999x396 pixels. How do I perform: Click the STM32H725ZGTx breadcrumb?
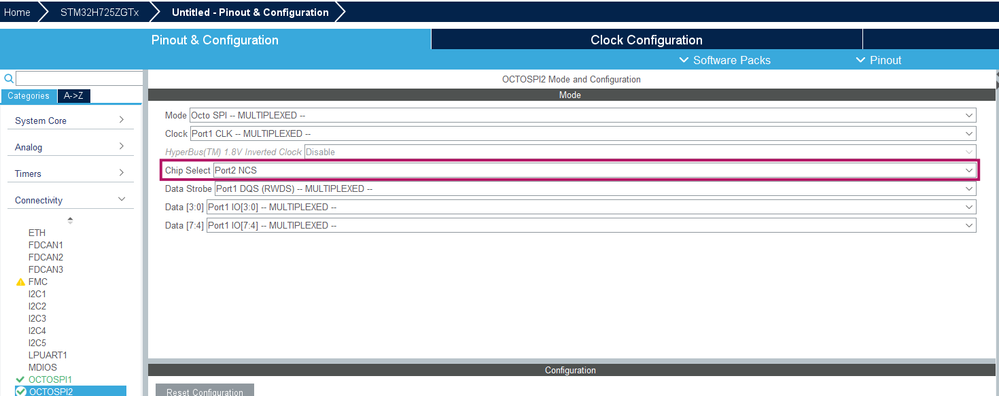pos(99,12)
